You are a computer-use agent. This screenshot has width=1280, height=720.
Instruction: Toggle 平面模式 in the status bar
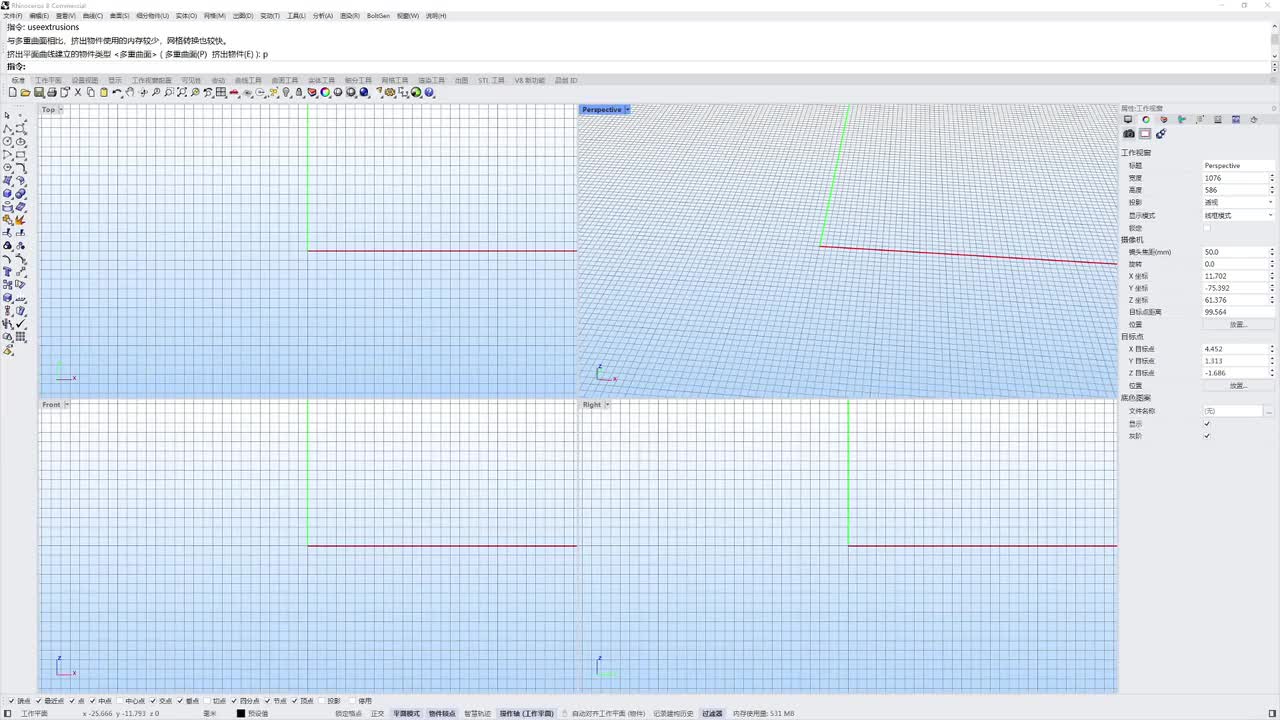point(406,714)
